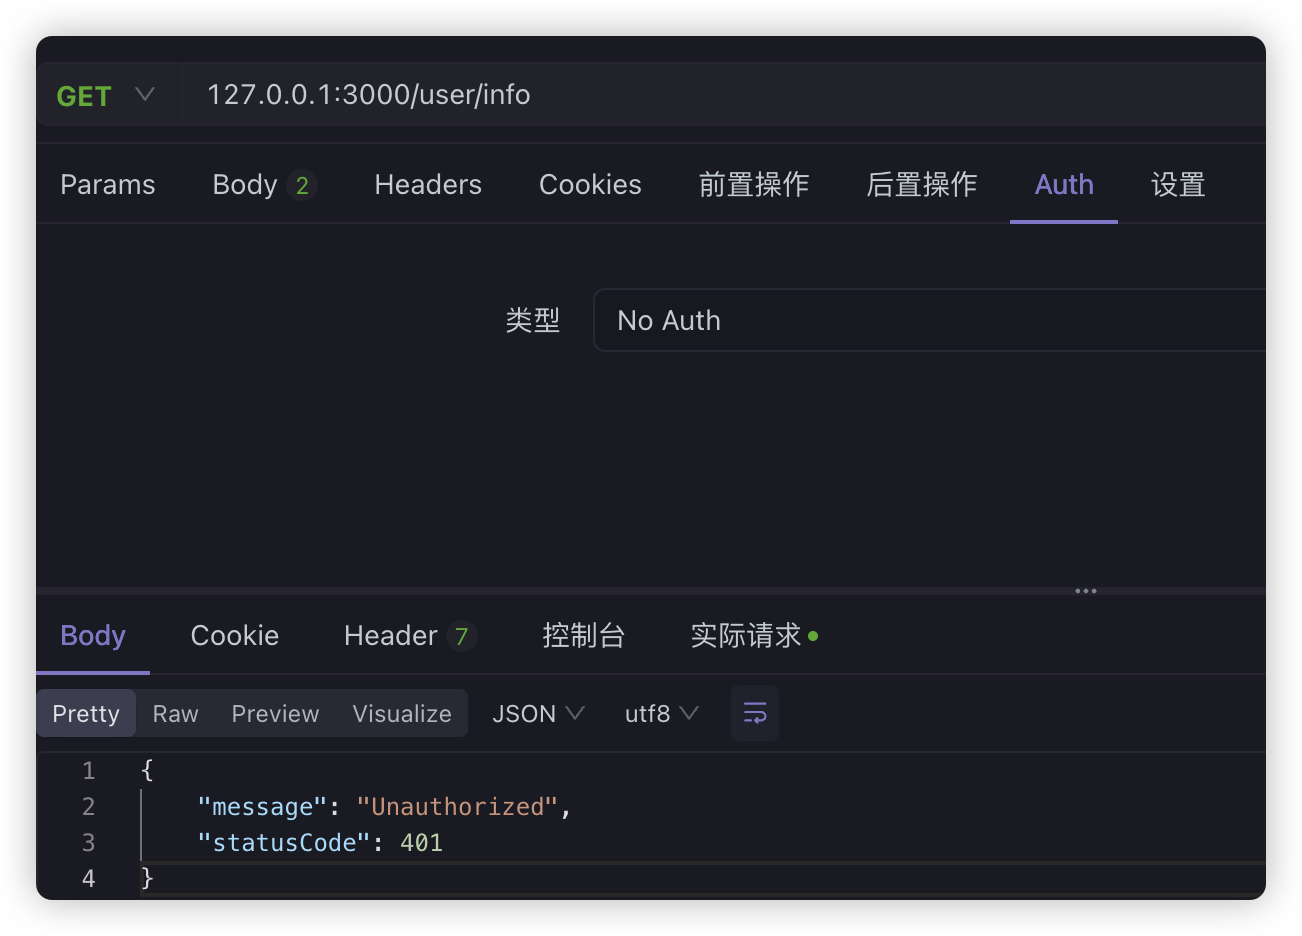The width and height of the screenshot is (1302, 936).
Task: Expand the No Auth type dropdown
Action: click(930, 320)
